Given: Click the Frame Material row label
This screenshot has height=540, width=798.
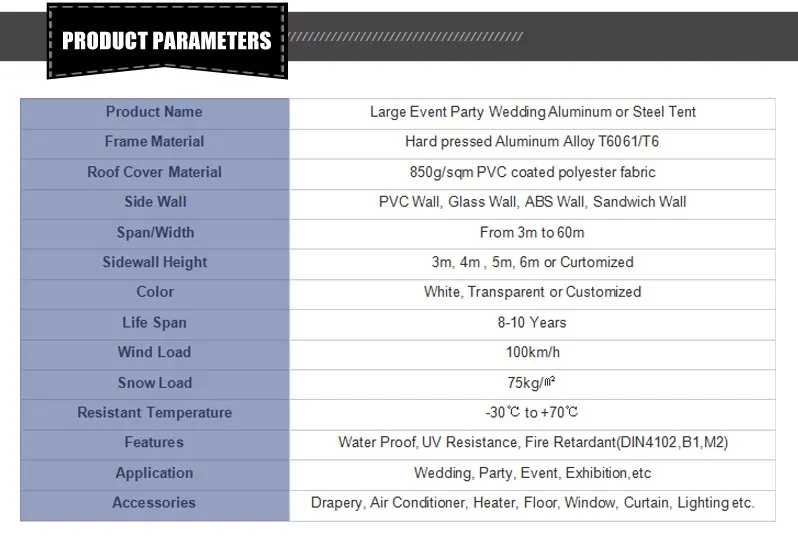Looking at the screenshot, I should coord(154,142).
